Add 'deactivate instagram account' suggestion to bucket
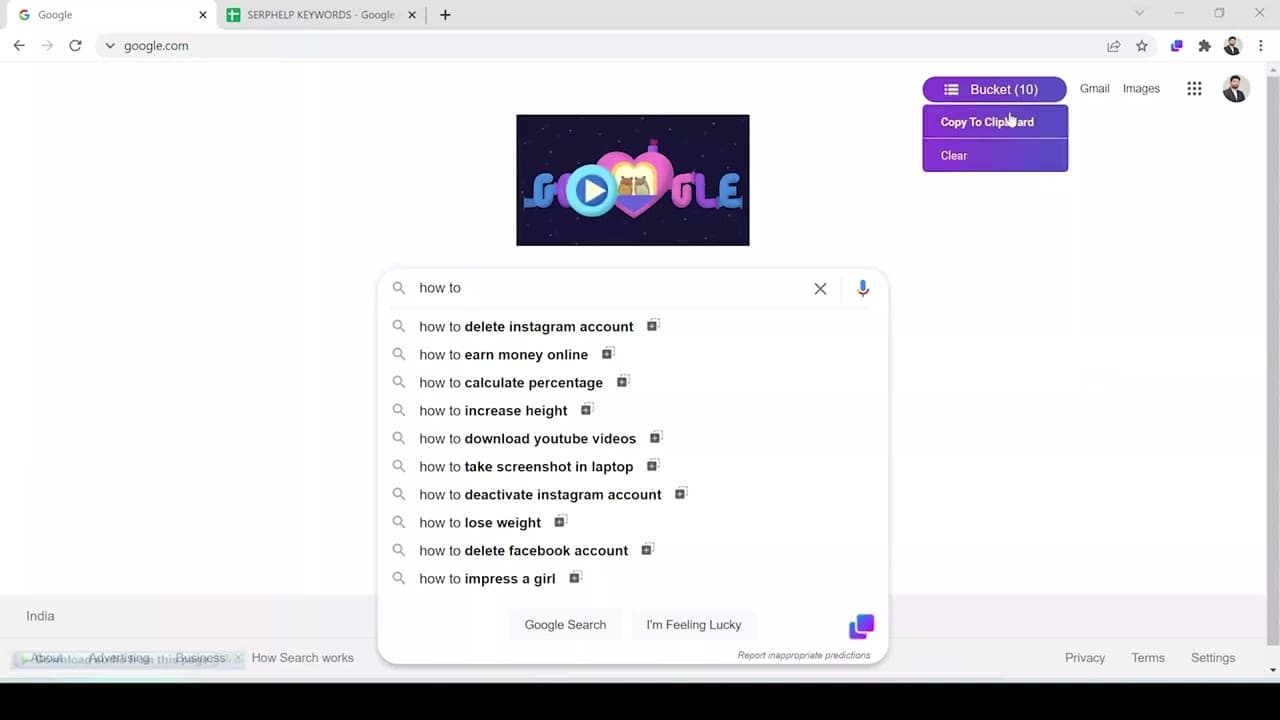 681,494
